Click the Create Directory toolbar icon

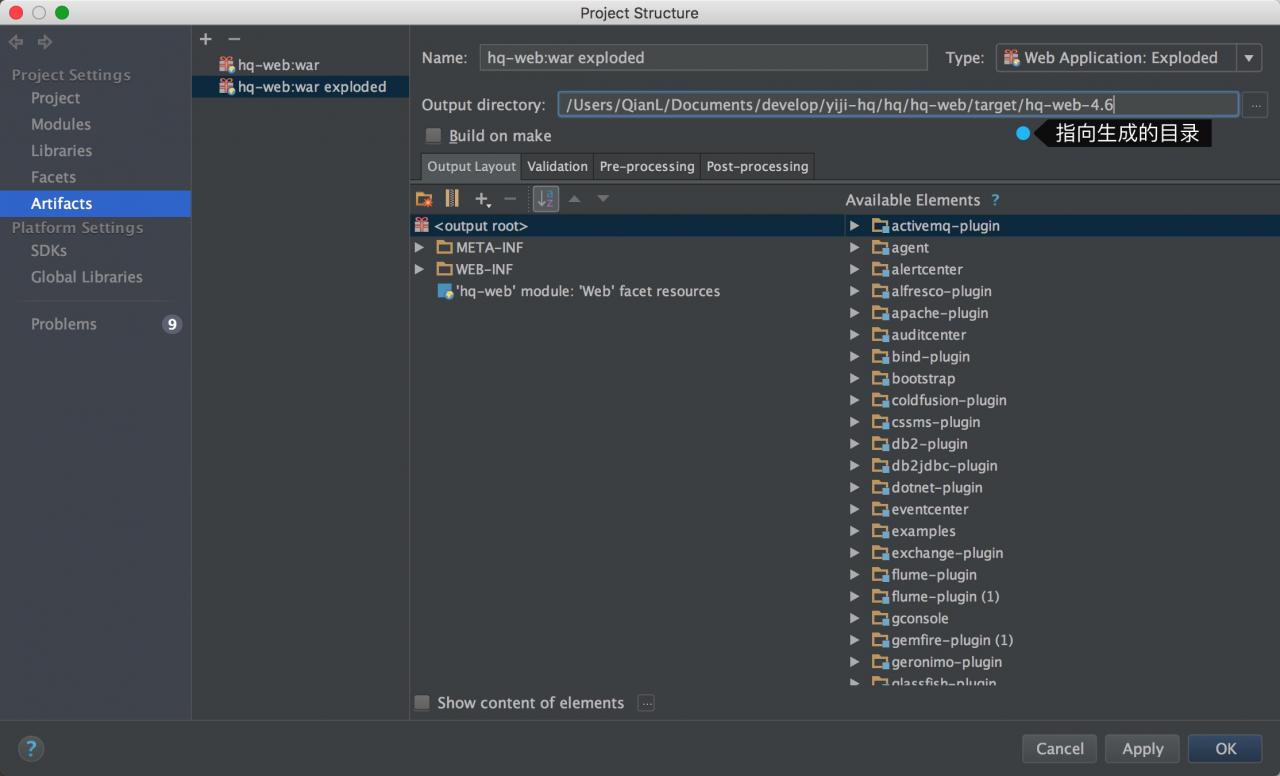pyautogui.click(x=424, y=199)
